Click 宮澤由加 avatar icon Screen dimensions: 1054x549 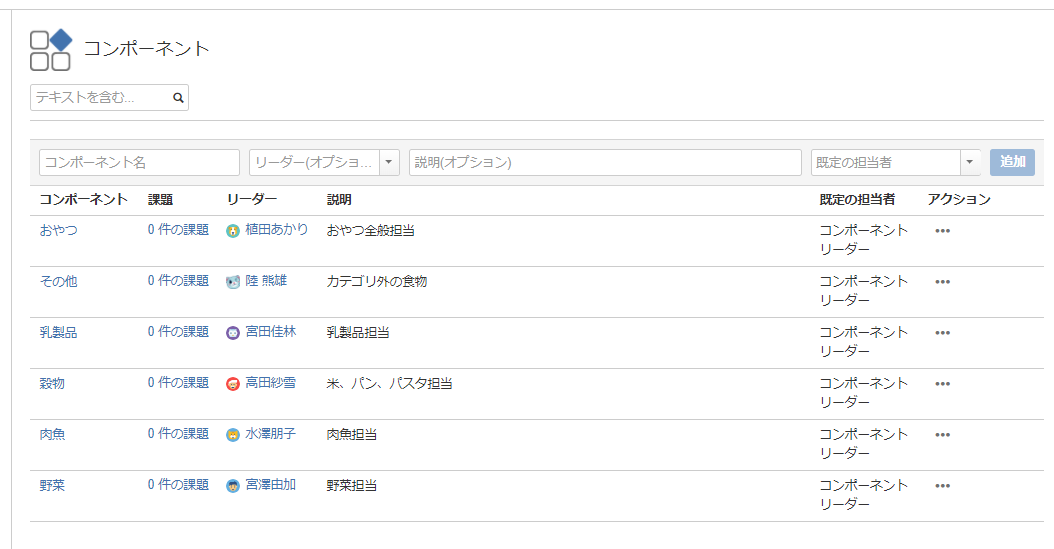click(233, 487)
